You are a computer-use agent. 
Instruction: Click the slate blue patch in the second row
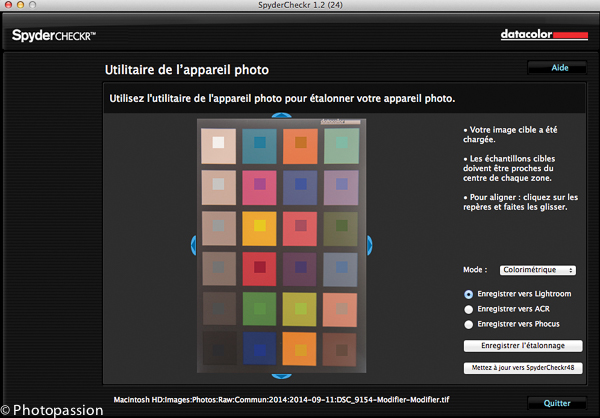click(300, 188)
